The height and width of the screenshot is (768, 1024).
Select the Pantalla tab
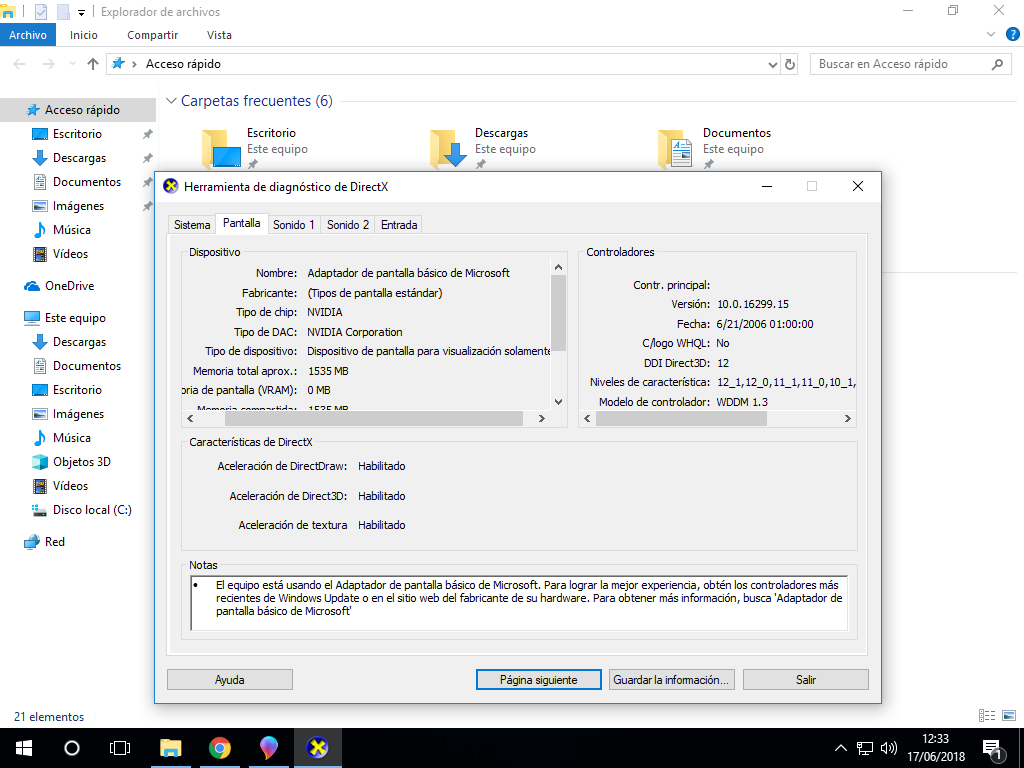coord(242,223)
